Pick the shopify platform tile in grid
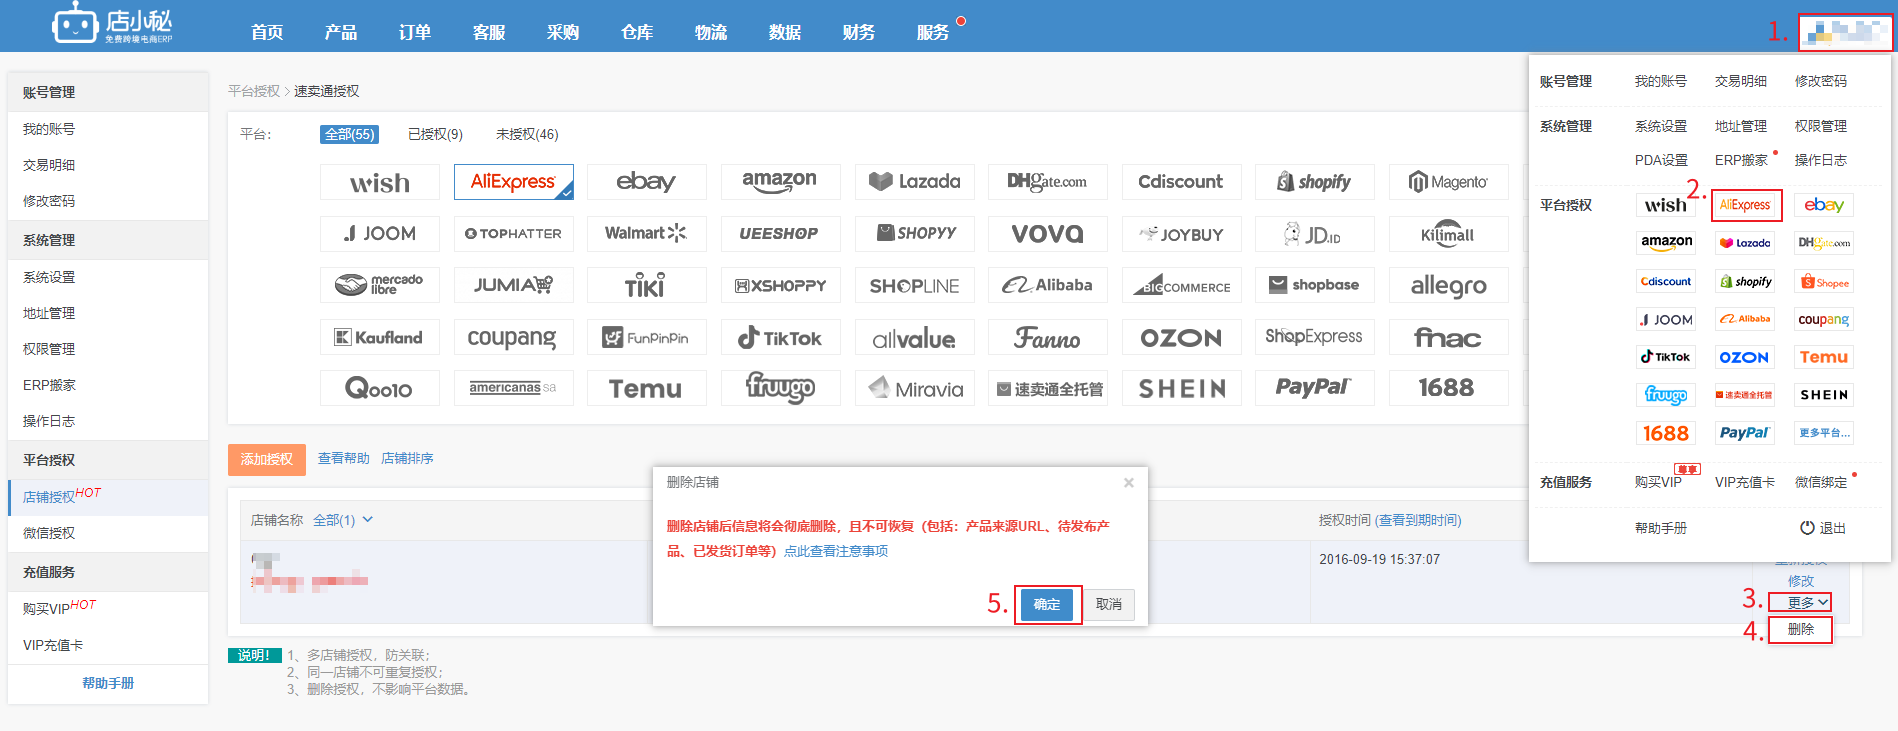 [1315, 182]
